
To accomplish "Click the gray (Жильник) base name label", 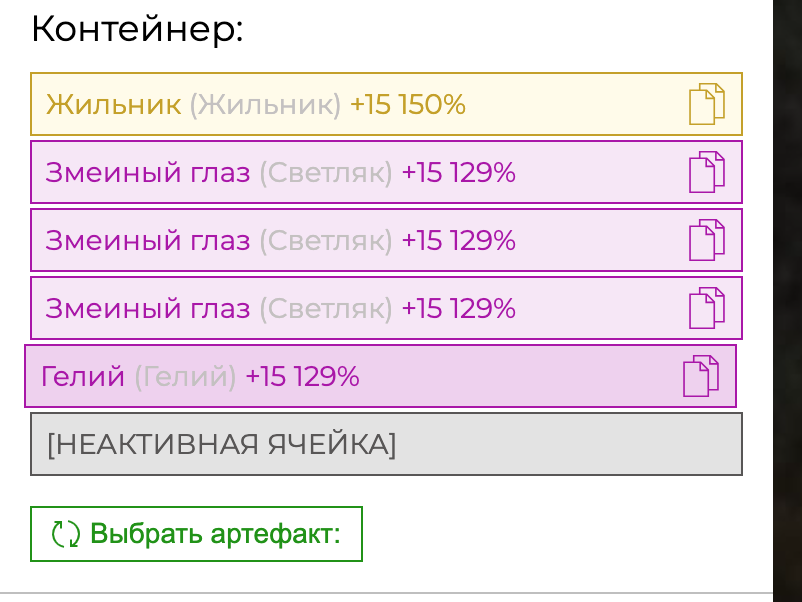I will coord(265,105).
